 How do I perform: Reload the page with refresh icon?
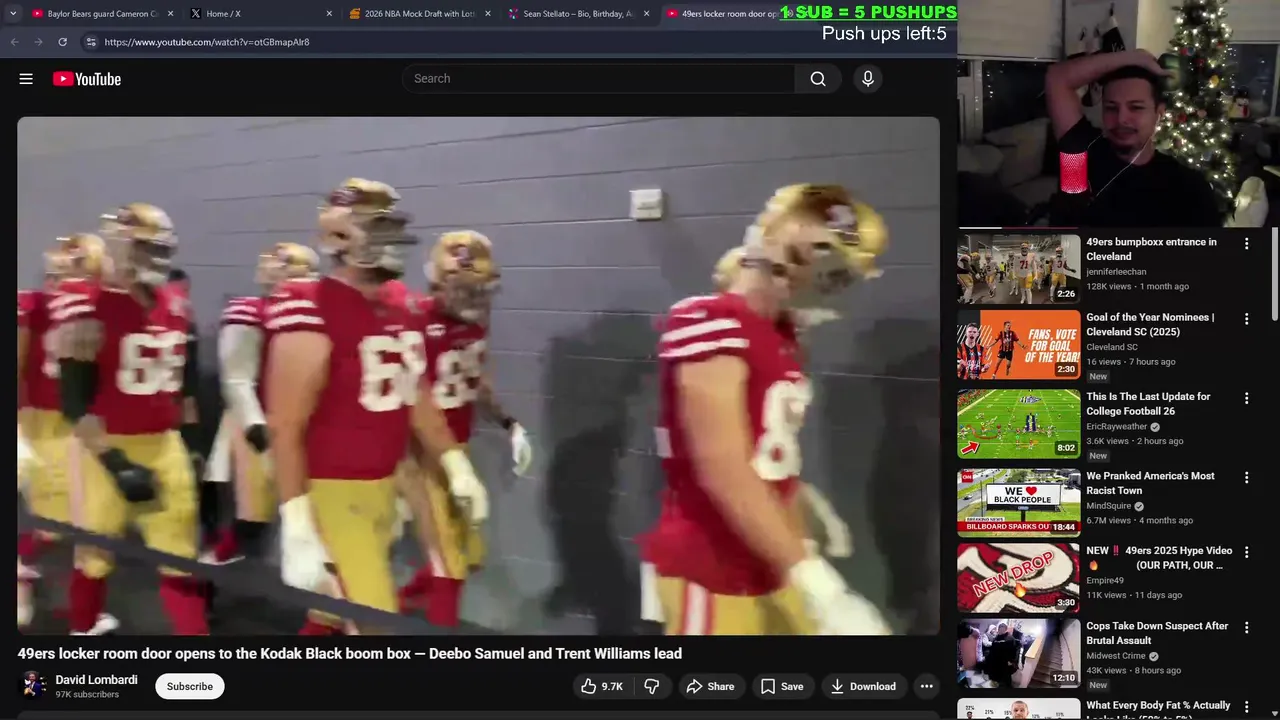point(62,42)
